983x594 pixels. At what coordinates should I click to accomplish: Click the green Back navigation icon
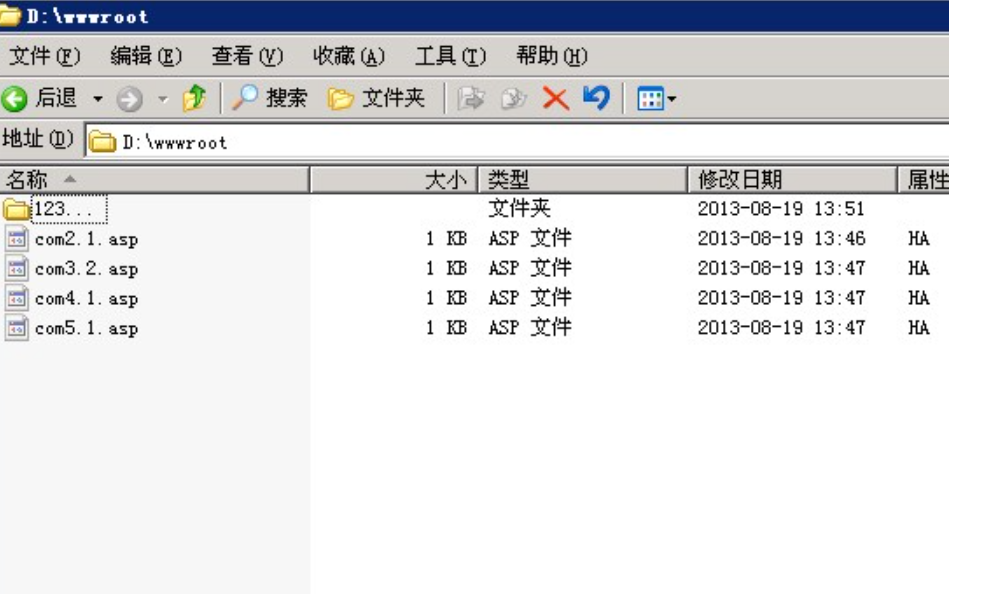click(14, 98)
